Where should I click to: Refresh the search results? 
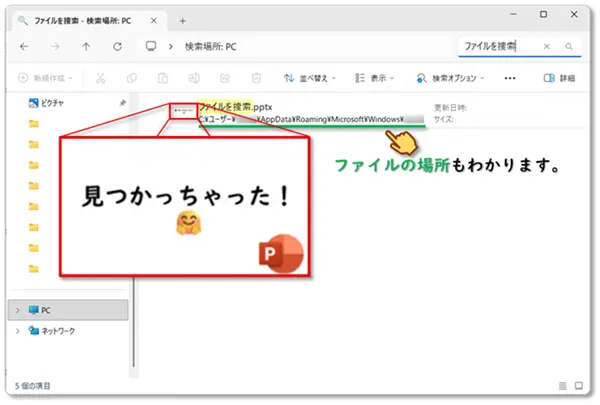[117, 47]
